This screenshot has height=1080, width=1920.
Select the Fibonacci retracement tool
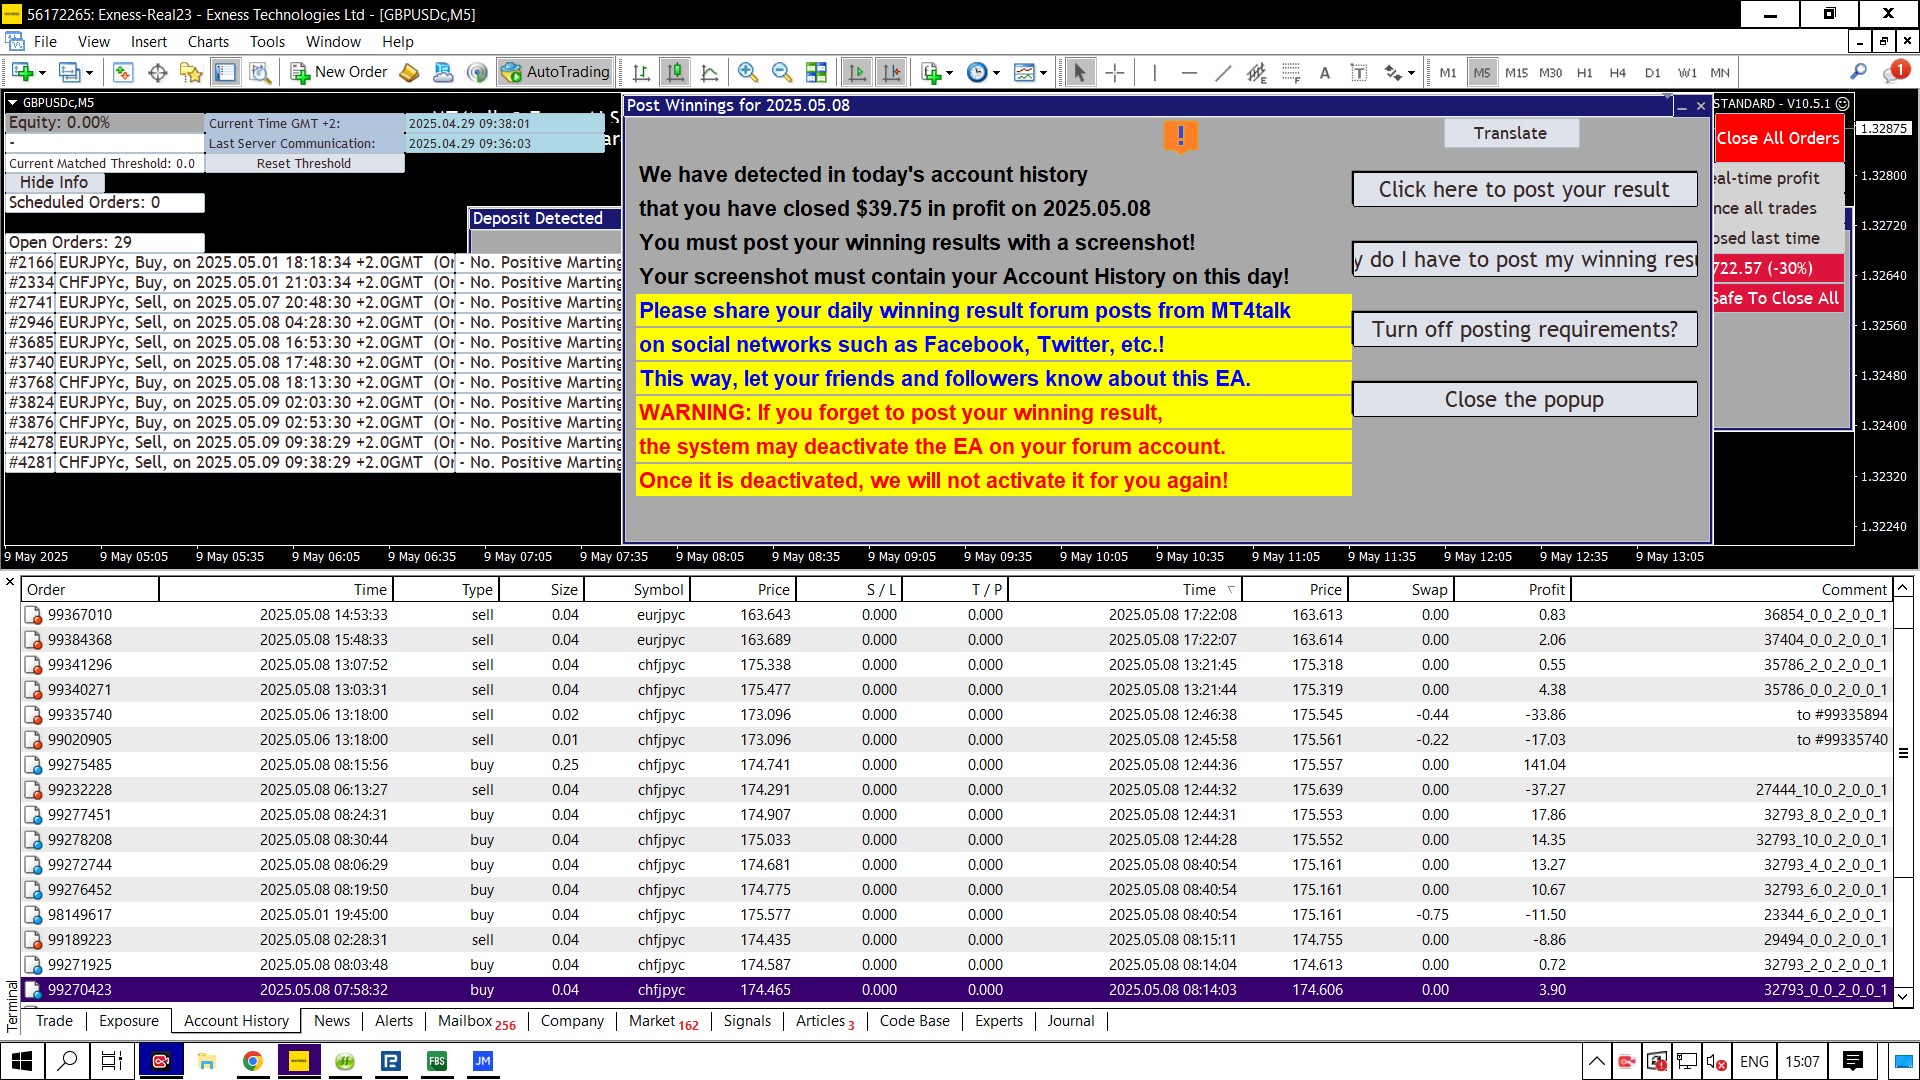tap(1291, 72)
